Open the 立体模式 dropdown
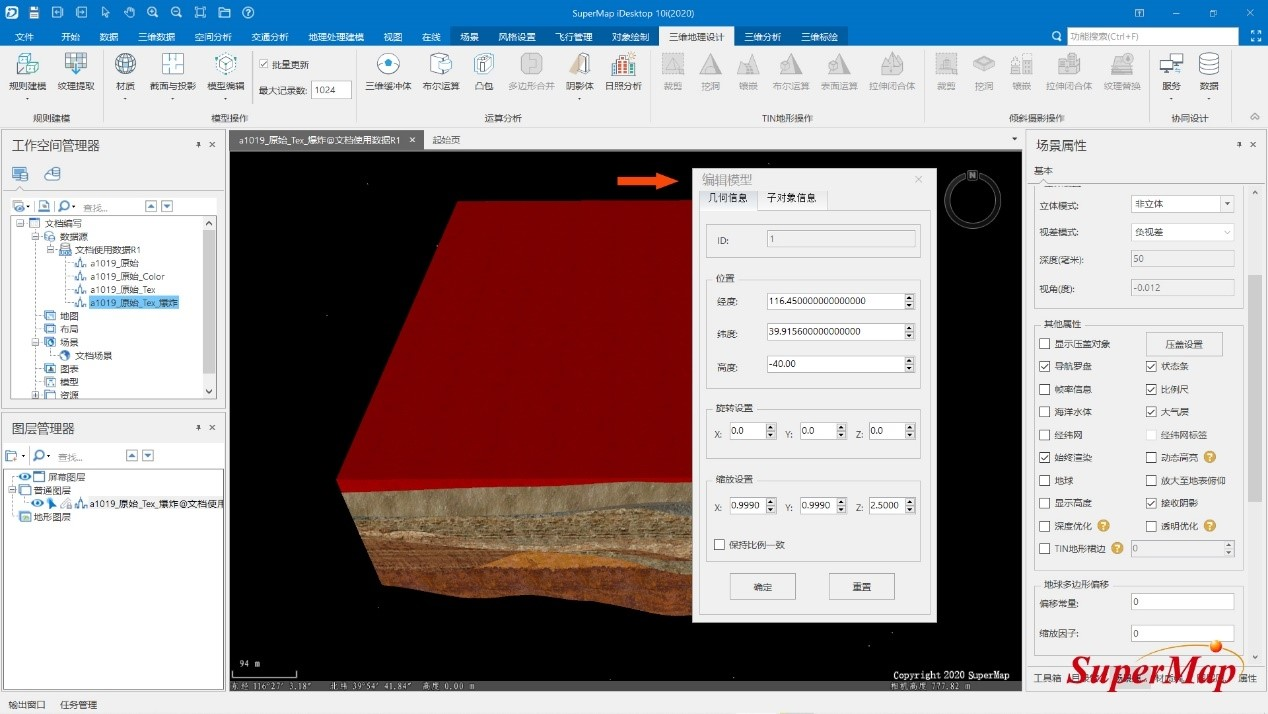Viewport: 1268px width, 714px height. pyautogui.click(x=1182, y=204)
